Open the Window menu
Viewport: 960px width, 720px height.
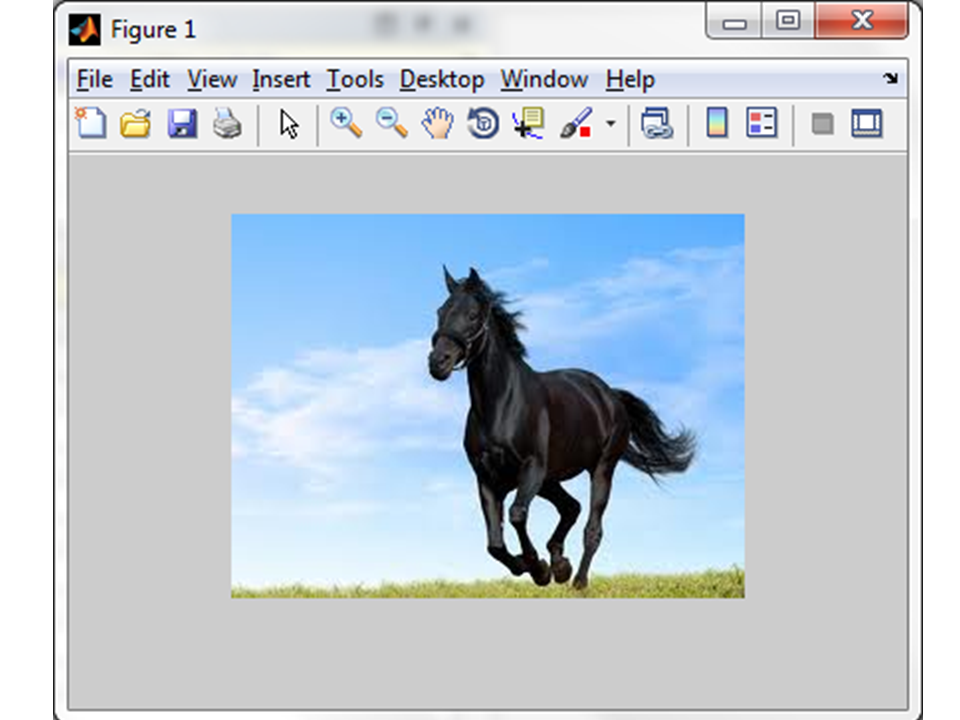point(544,80)
